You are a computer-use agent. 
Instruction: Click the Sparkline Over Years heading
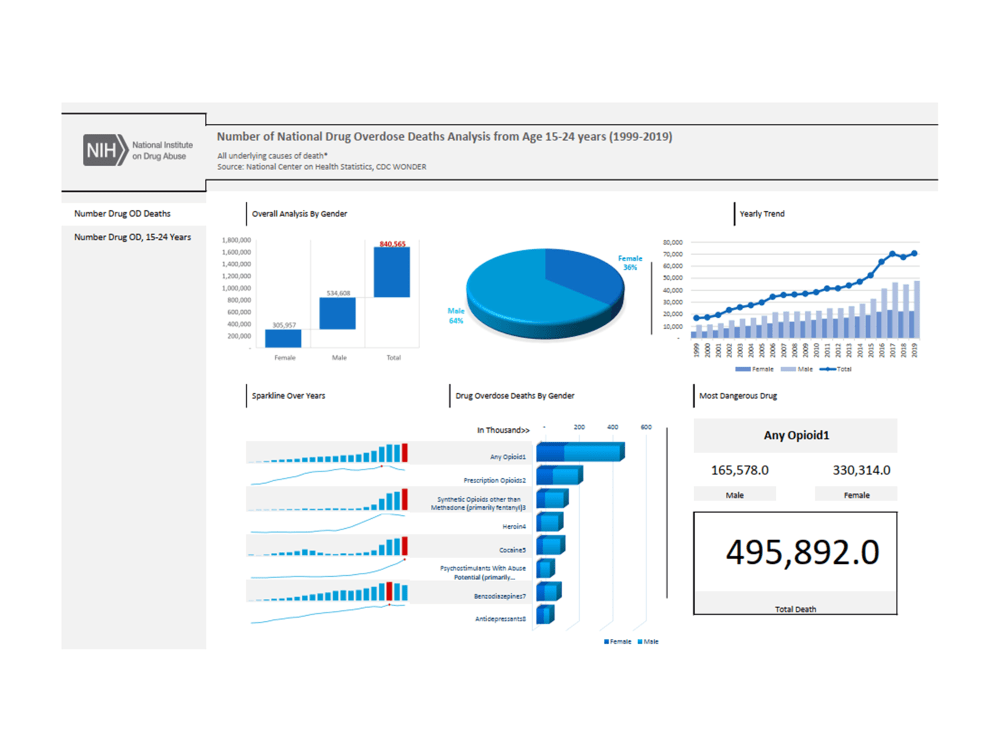coord(288,396)
